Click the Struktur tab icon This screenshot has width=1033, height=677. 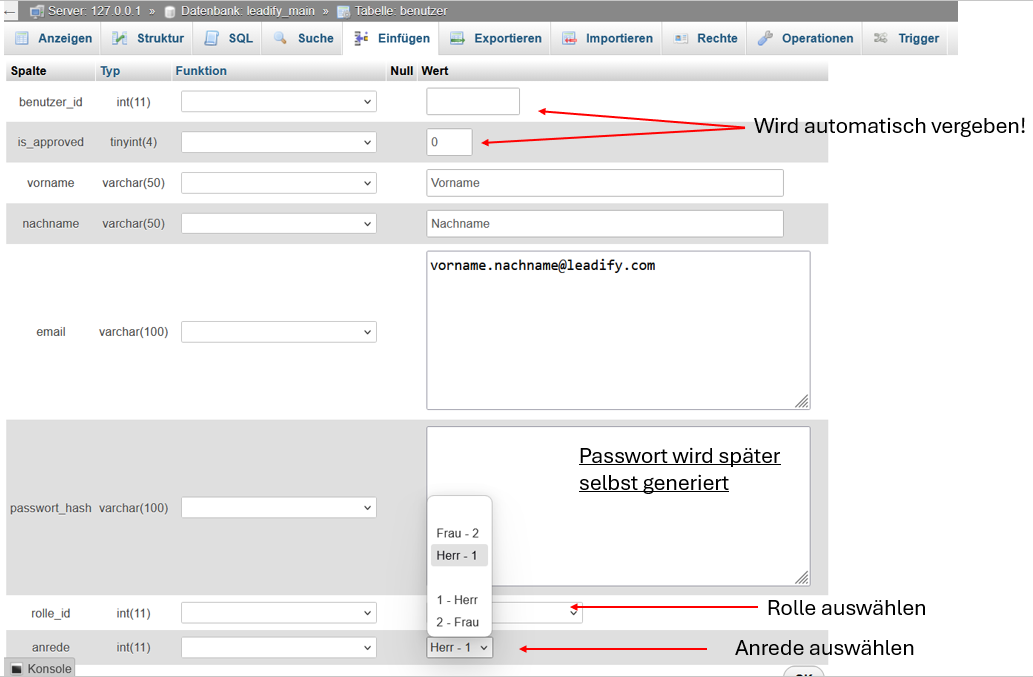120,38
